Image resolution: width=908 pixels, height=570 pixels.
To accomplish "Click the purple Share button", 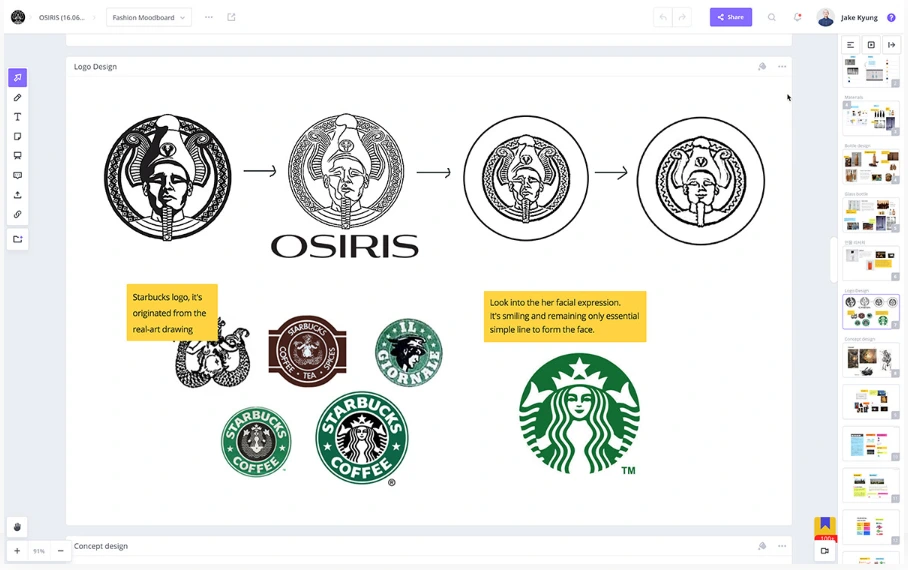I will click(x=731, y=17).
